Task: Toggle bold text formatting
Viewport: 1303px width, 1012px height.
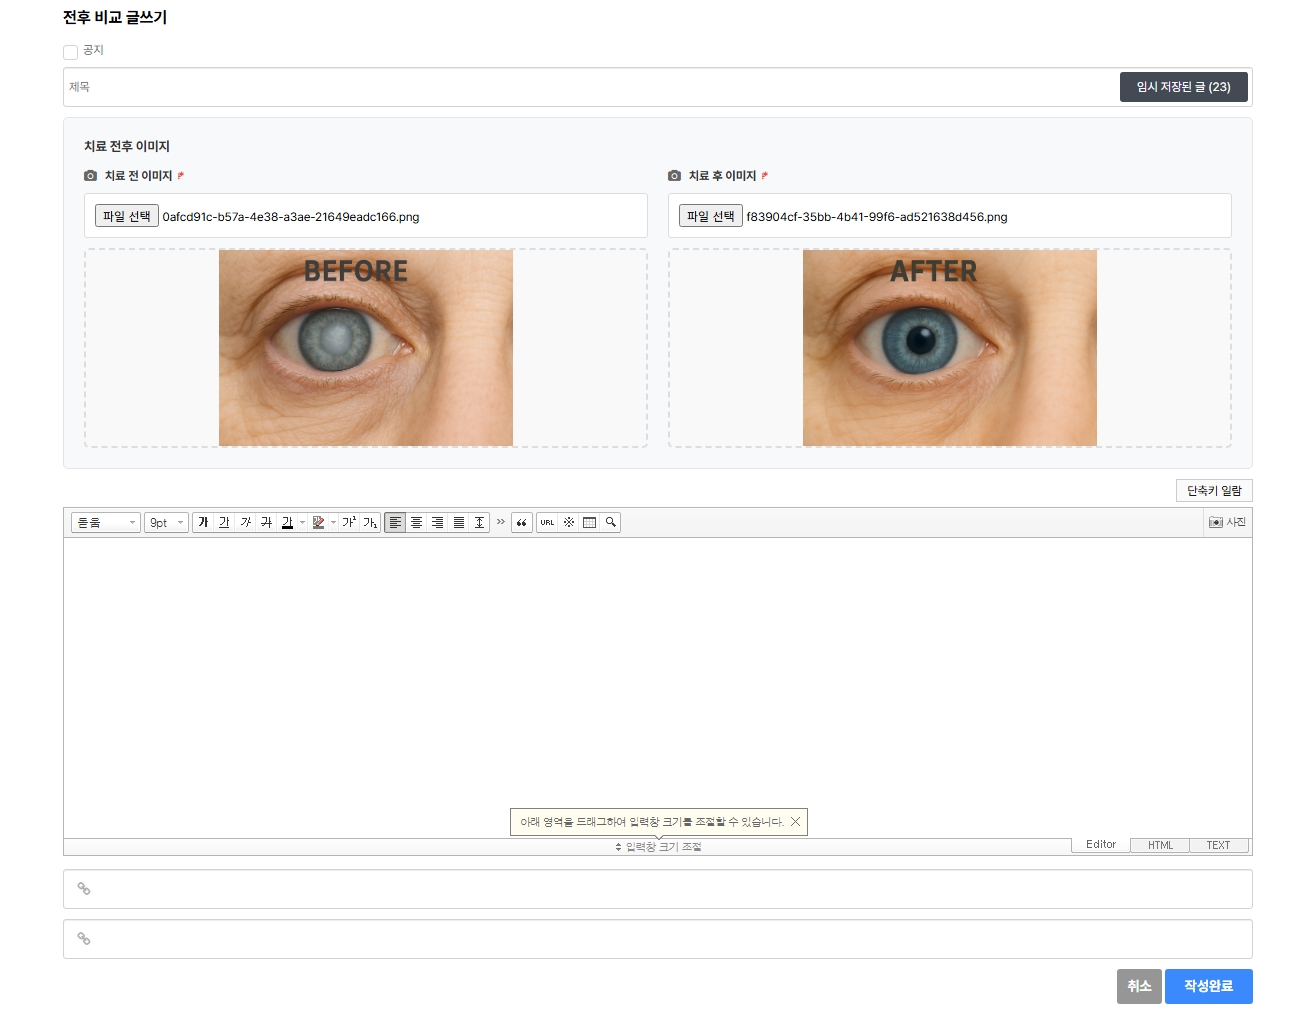Action: tap(203, 522)
